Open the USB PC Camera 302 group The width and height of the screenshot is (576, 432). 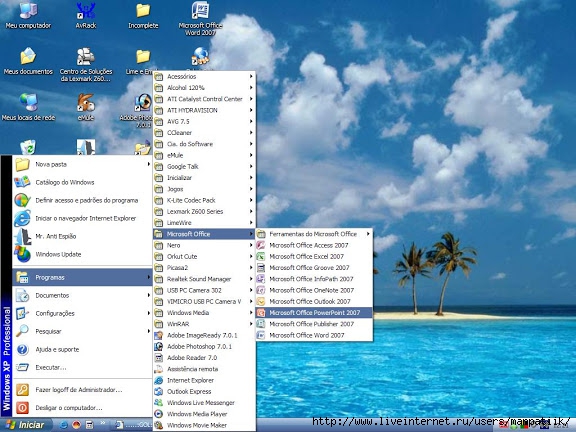[x=204, y=290]
